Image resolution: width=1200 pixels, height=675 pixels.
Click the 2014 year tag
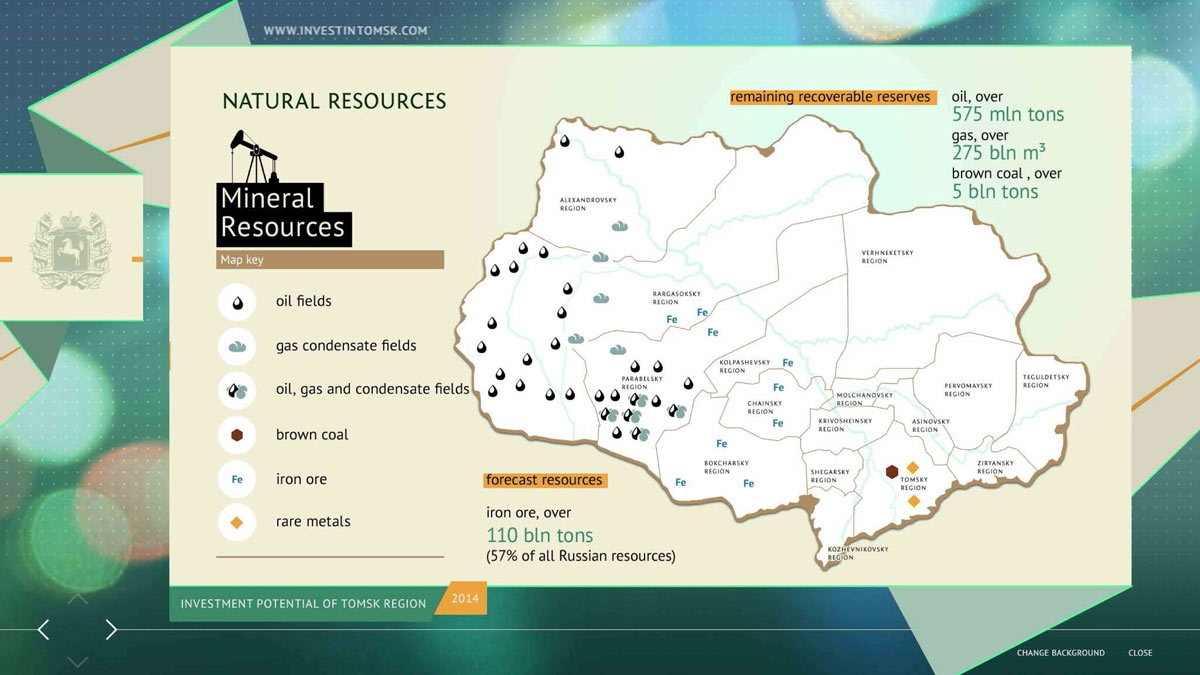[465, 599]
